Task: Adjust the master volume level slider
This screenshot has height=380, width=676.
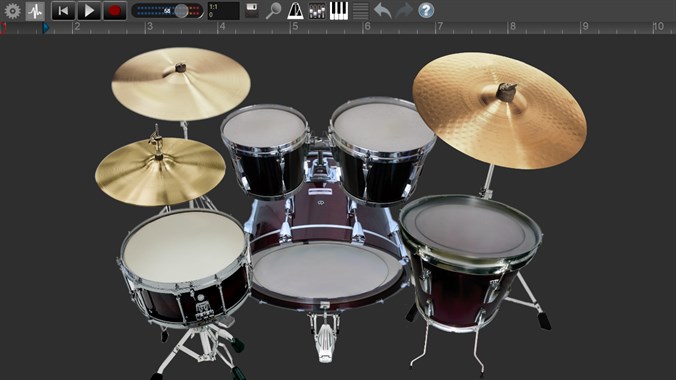Action: (167, 11)
